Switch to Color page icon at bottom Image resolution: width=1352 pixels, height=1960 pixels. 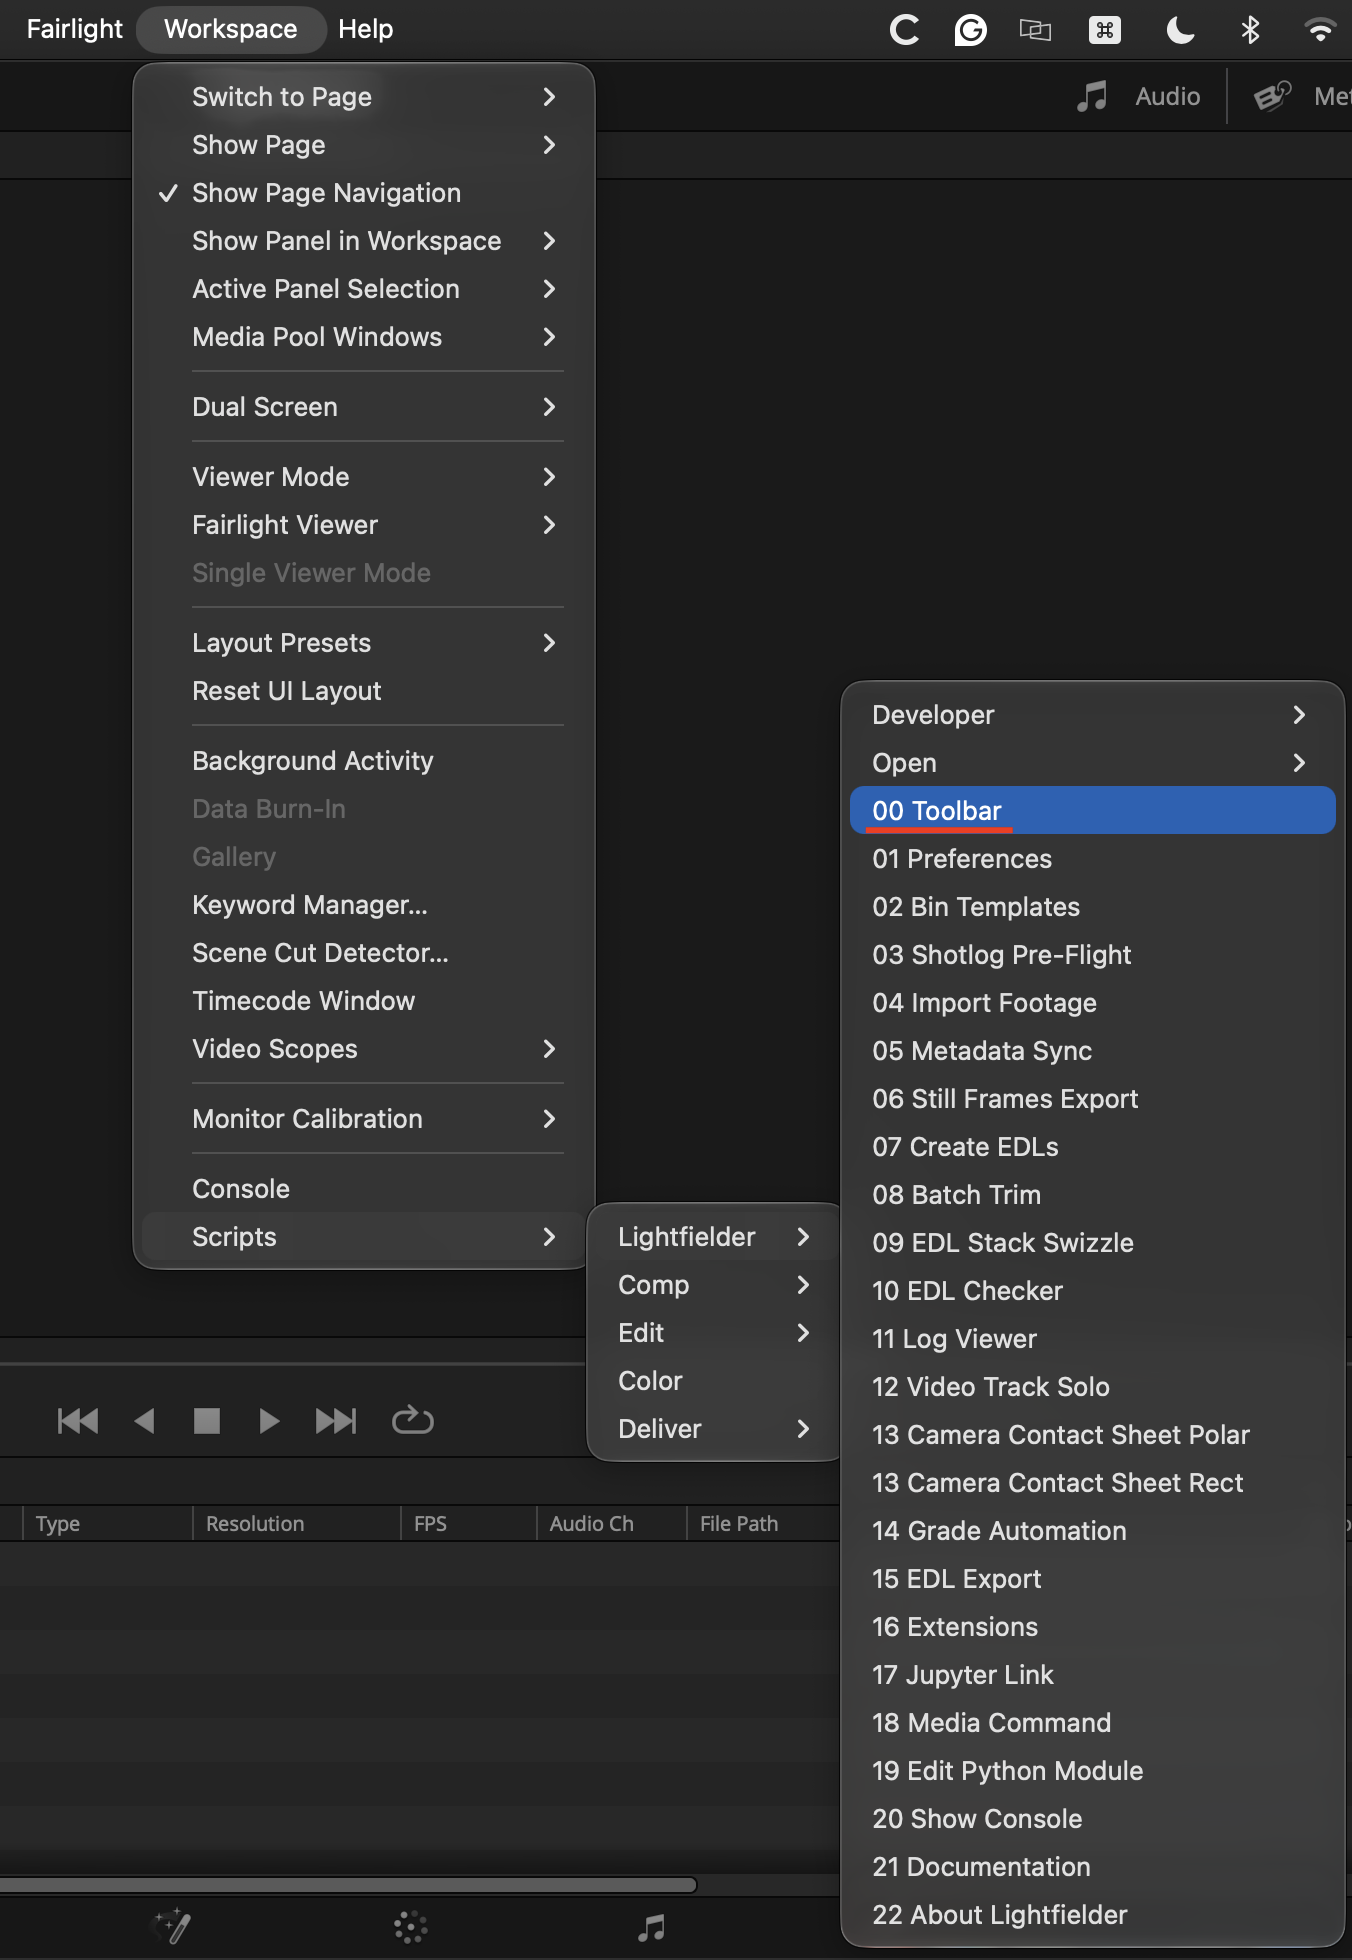pos(410,1927)
